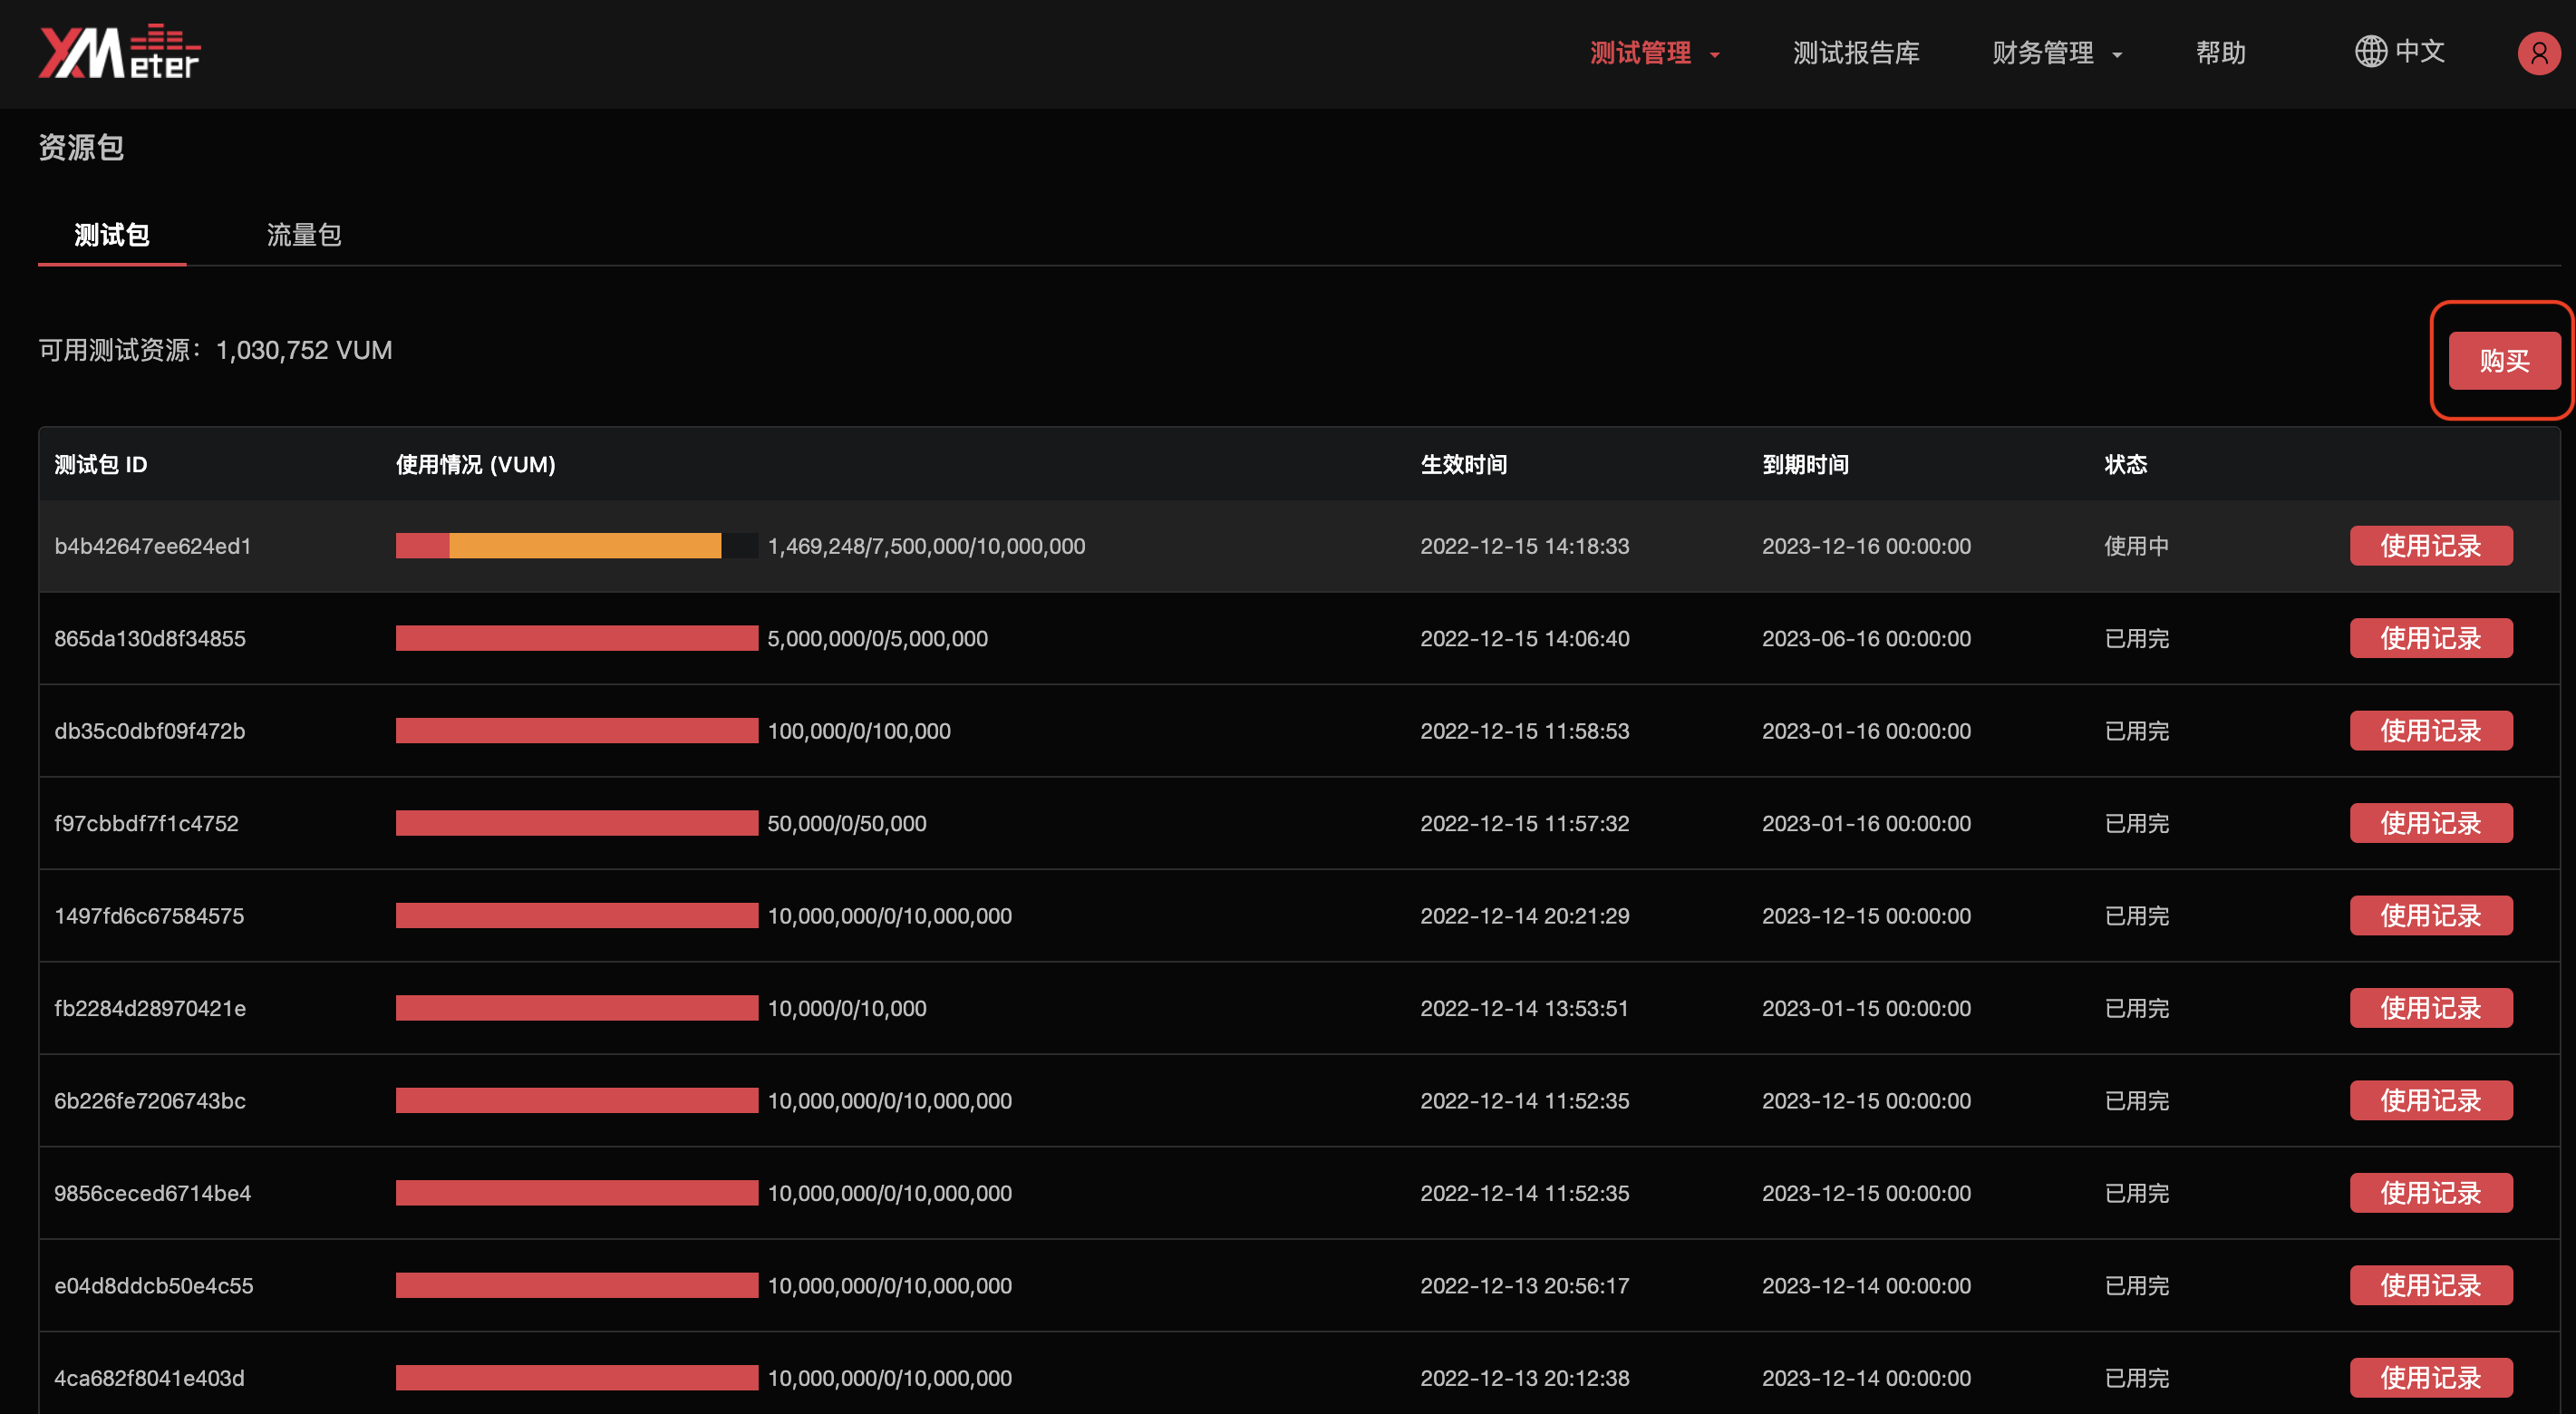This screenshot has width=2576, height=1414.
Task: Open 使用记录 for package 6b226fe7206743bc
Action: click(2430, 1101)
